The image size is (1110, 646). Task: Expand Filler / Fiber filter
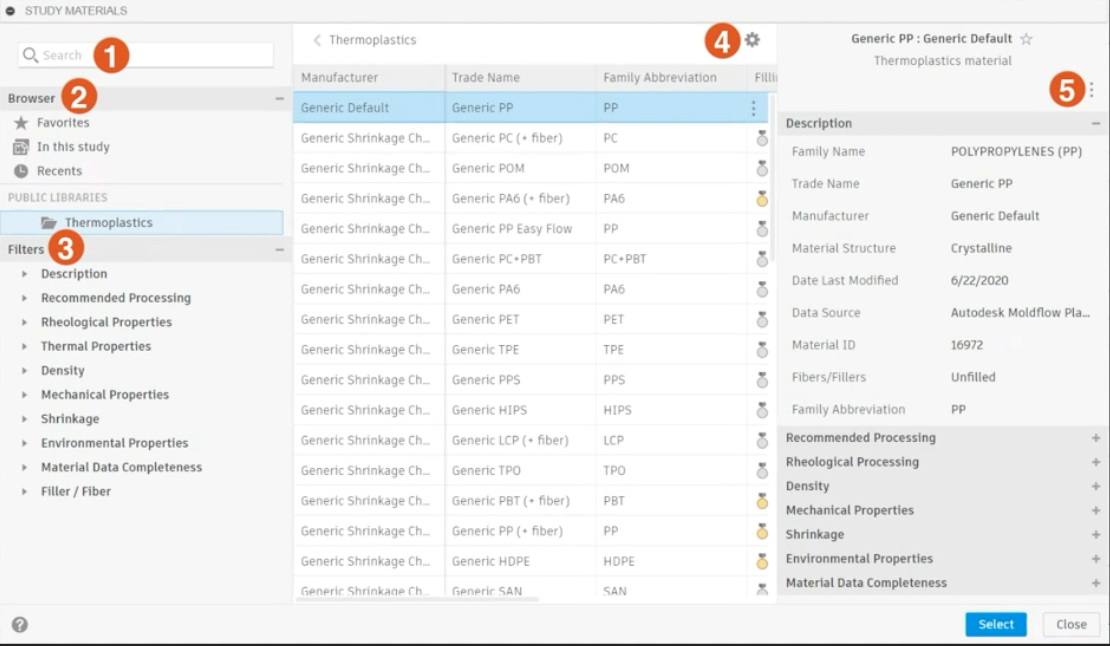[x=24, y=491]
